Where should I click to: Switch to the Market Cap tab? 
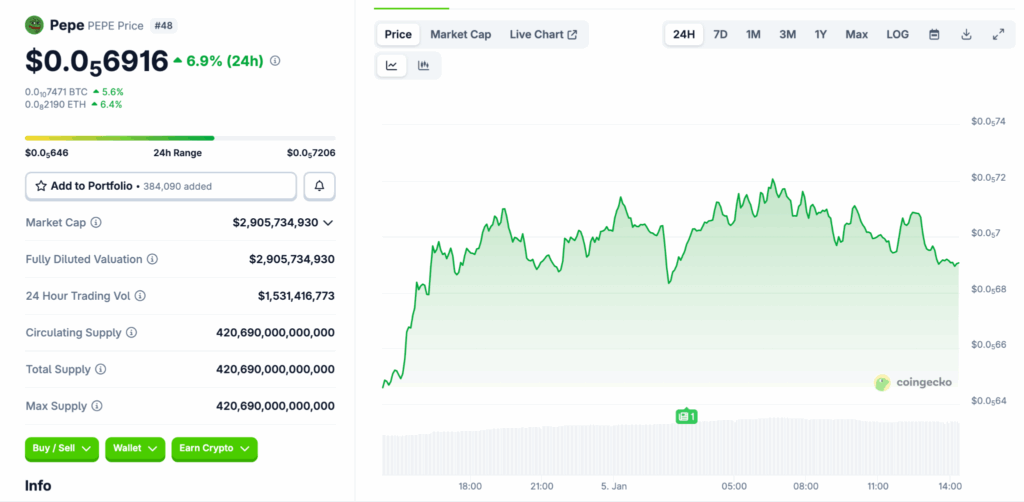460,34
